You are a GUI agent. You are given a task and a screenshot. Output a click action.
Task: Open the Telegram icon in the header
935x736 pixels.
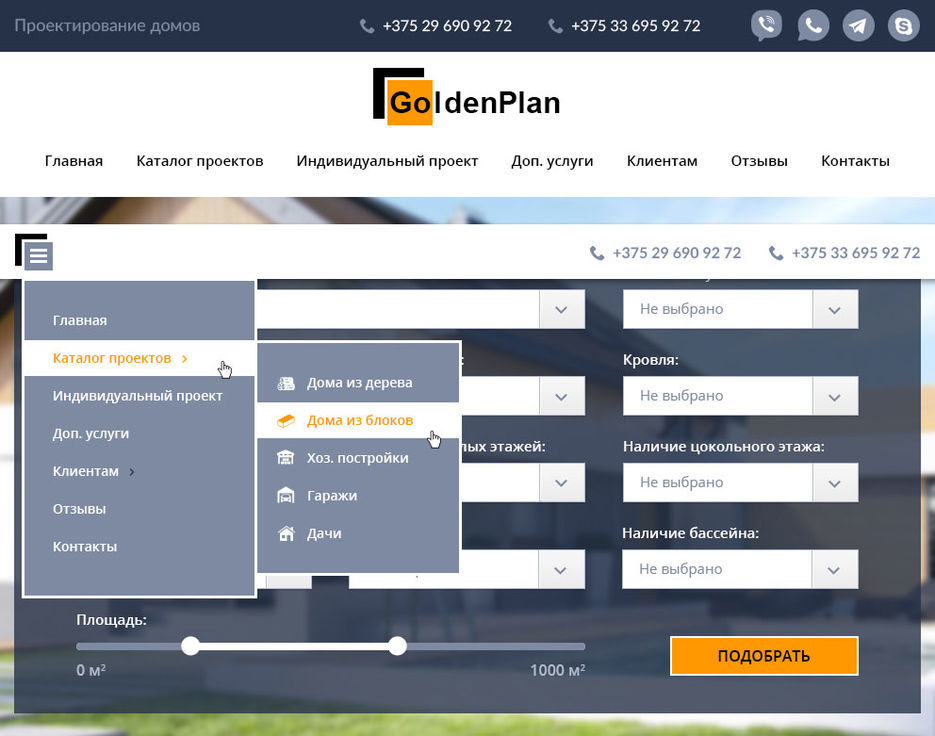click(x=858, y=24)
